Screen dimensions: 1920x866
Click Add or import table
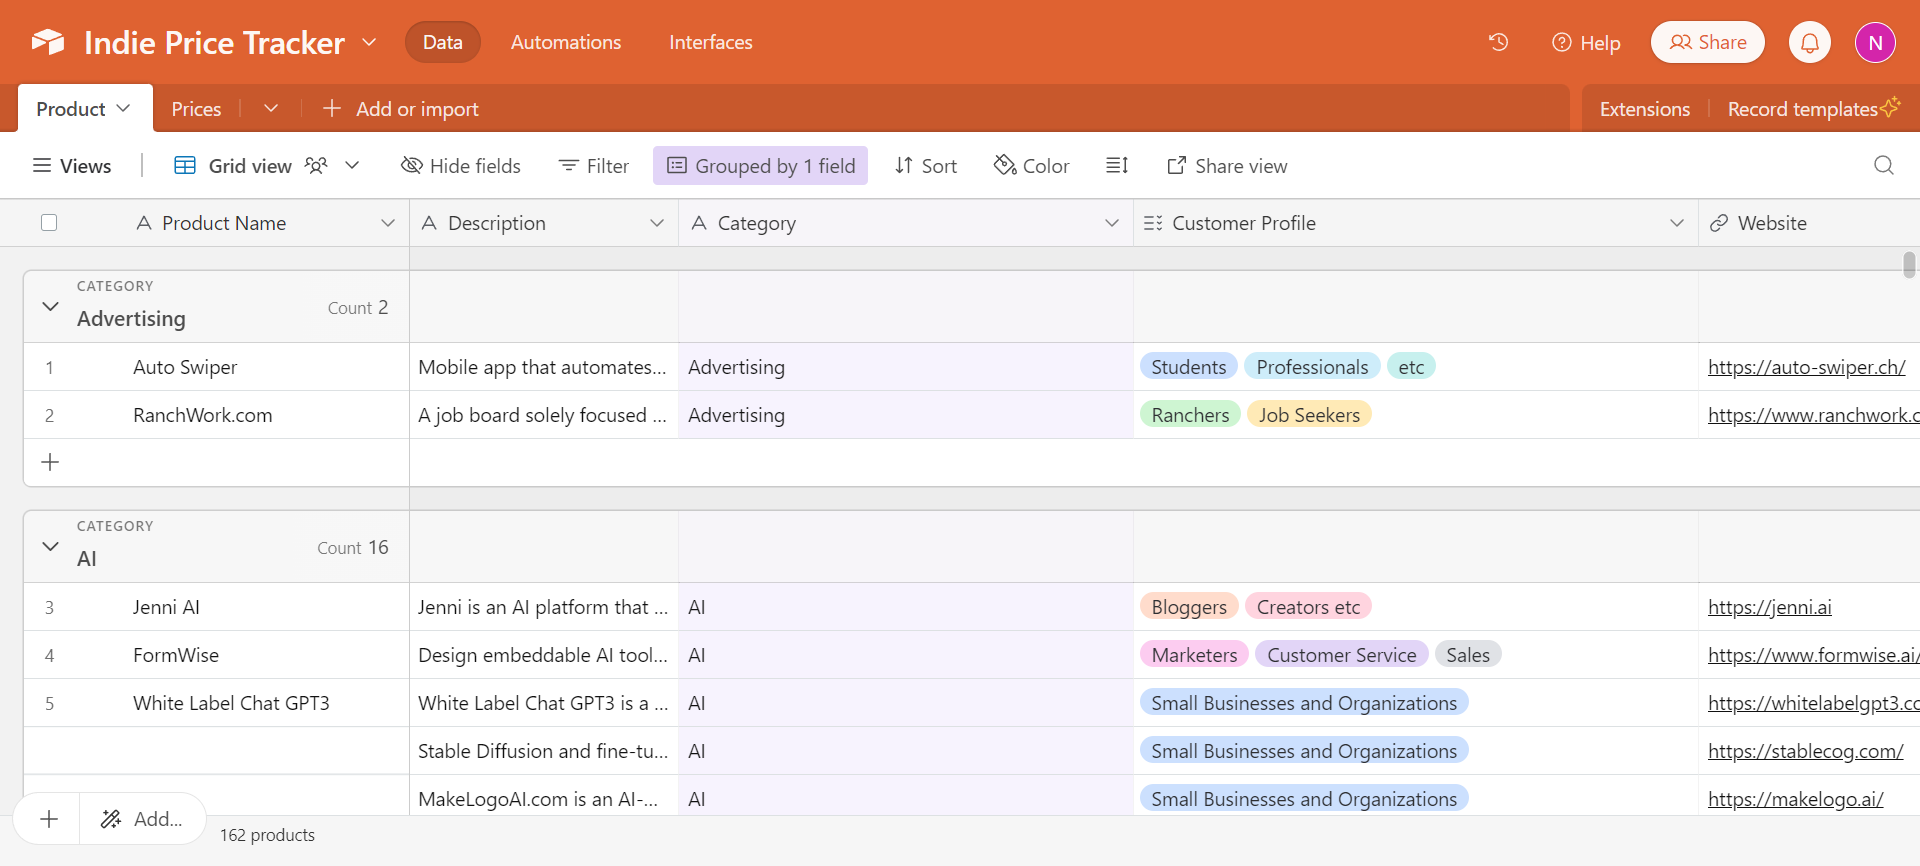[401, 108]
